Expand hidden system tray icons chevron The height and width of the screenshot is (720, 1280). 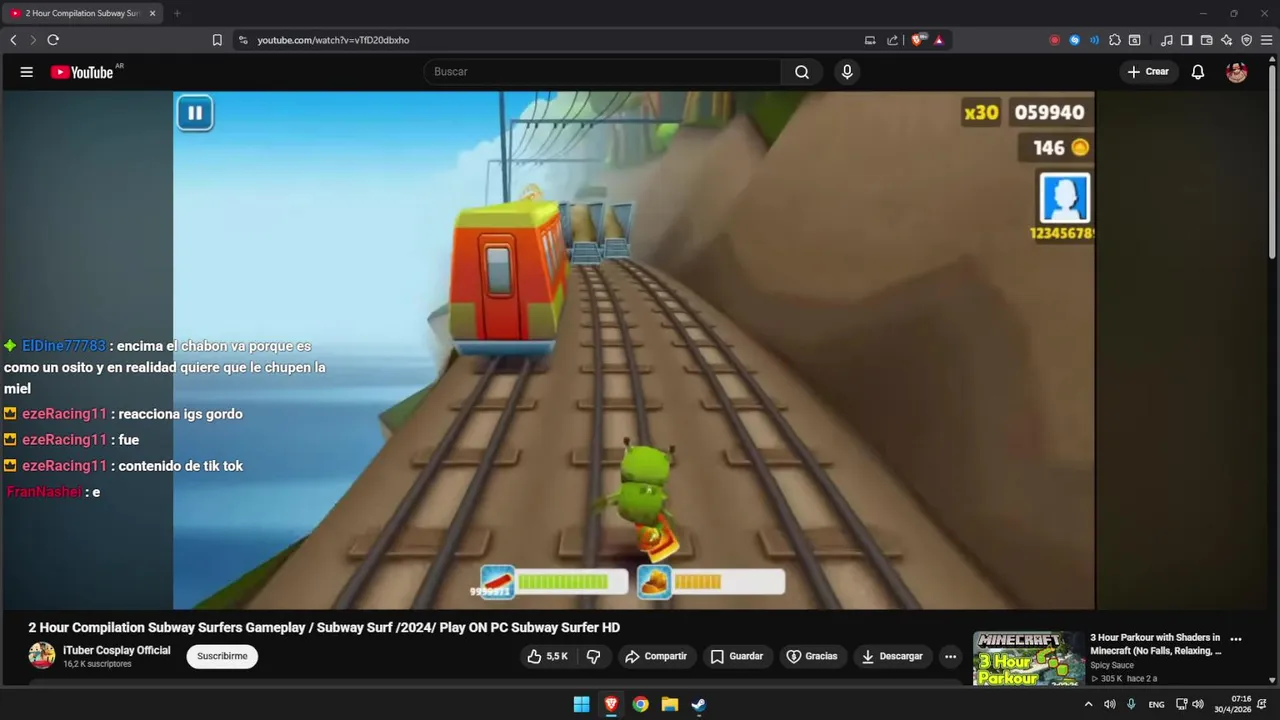pyautogui.click(x=1088, y=704)
